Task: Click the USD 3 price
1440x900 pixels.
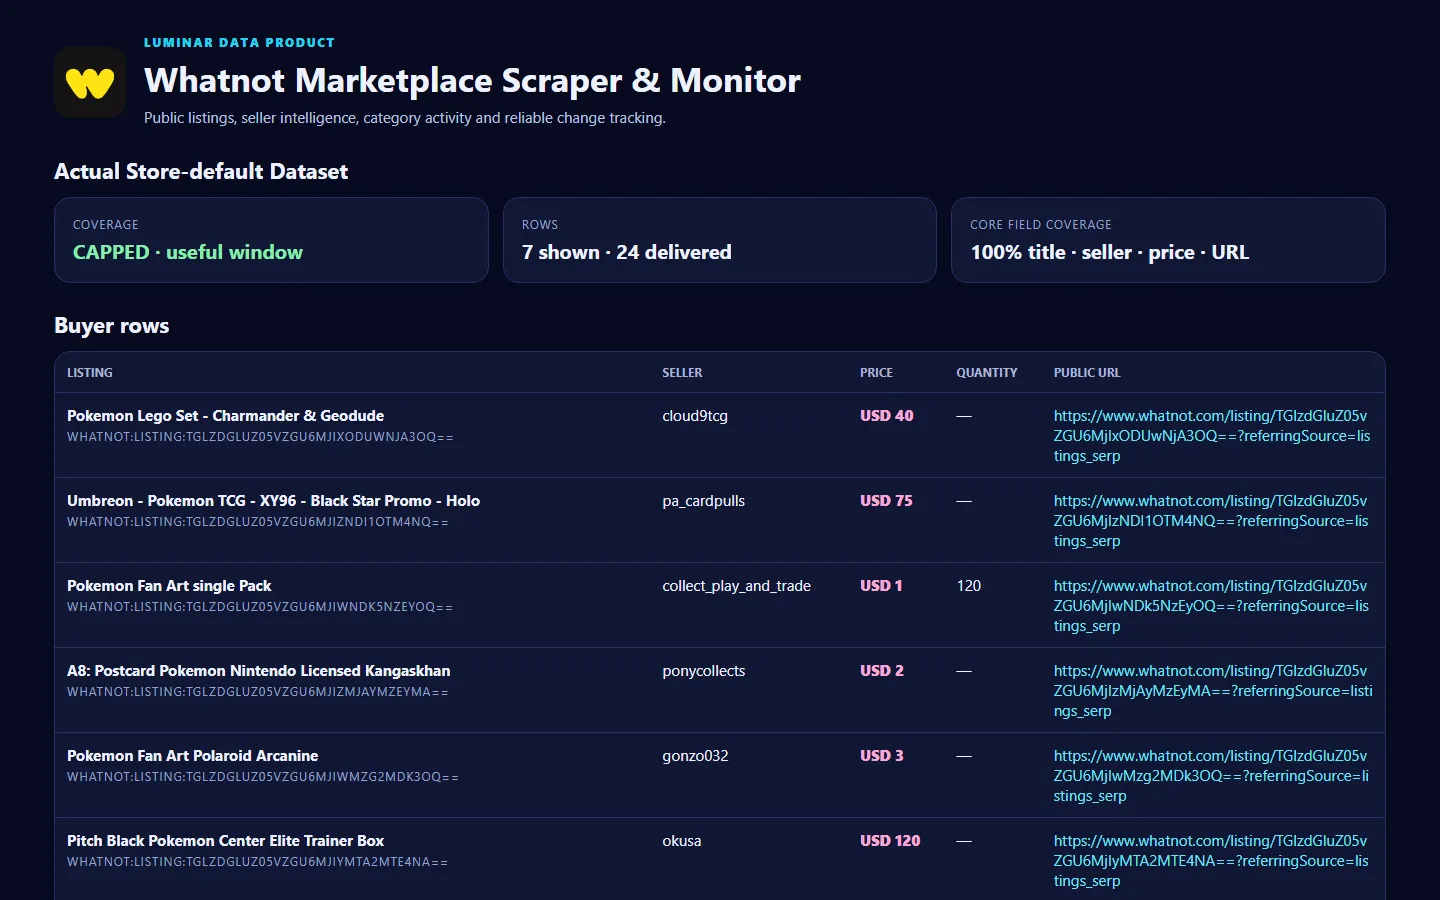Action: [882, 756]
